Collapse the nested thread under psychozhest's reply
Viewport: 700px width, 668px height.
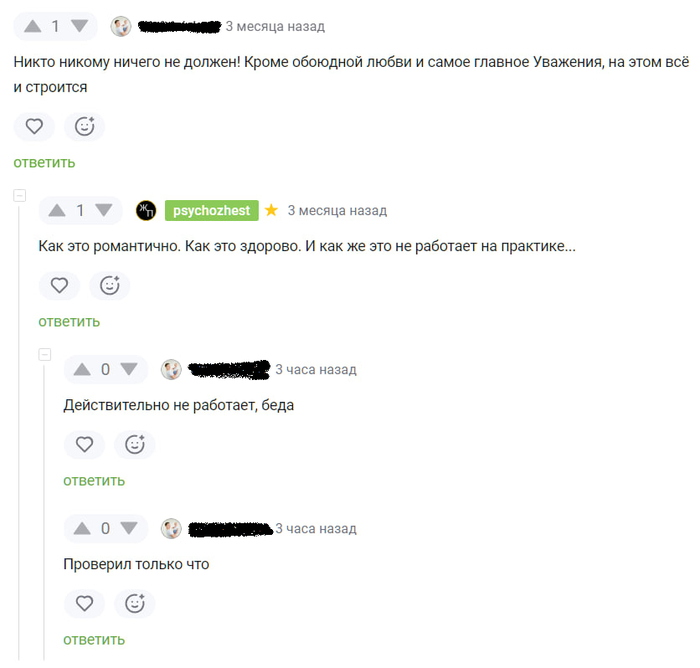(45, 355)
